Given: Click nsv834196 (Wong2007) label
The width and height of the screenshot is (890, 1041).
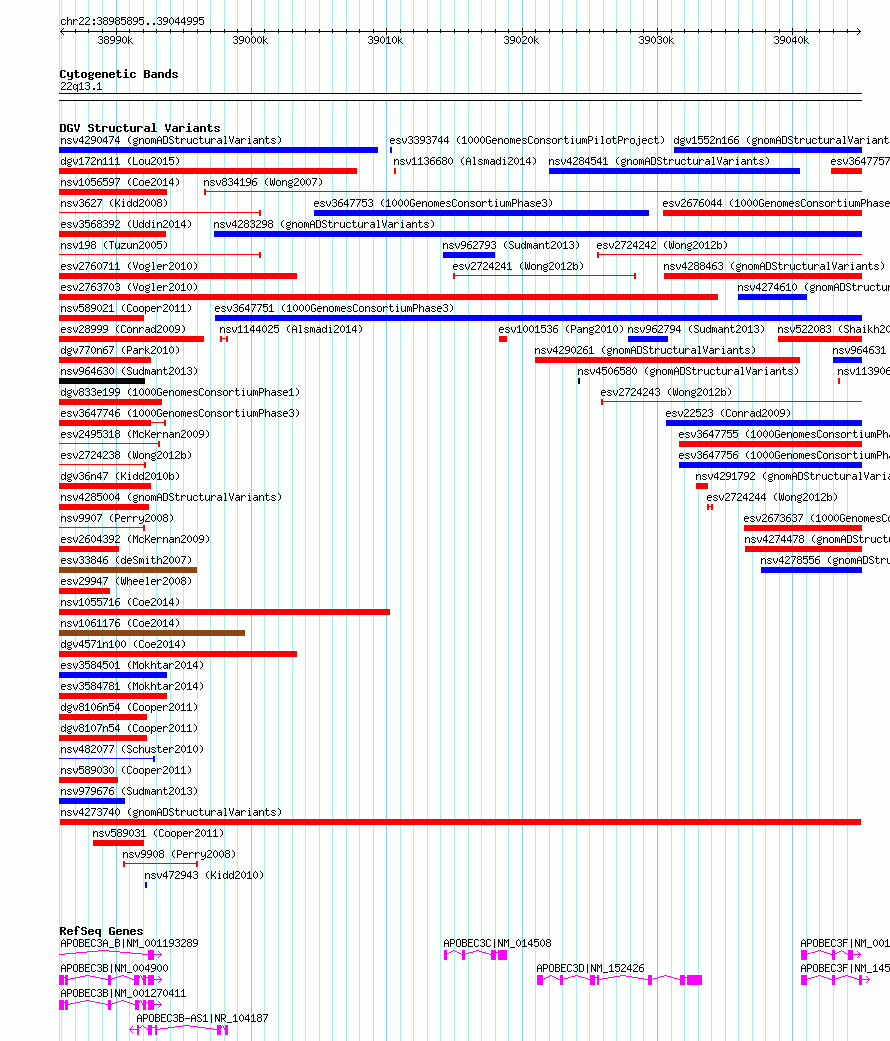Looking at the screenshot, I should pos(263,182).
